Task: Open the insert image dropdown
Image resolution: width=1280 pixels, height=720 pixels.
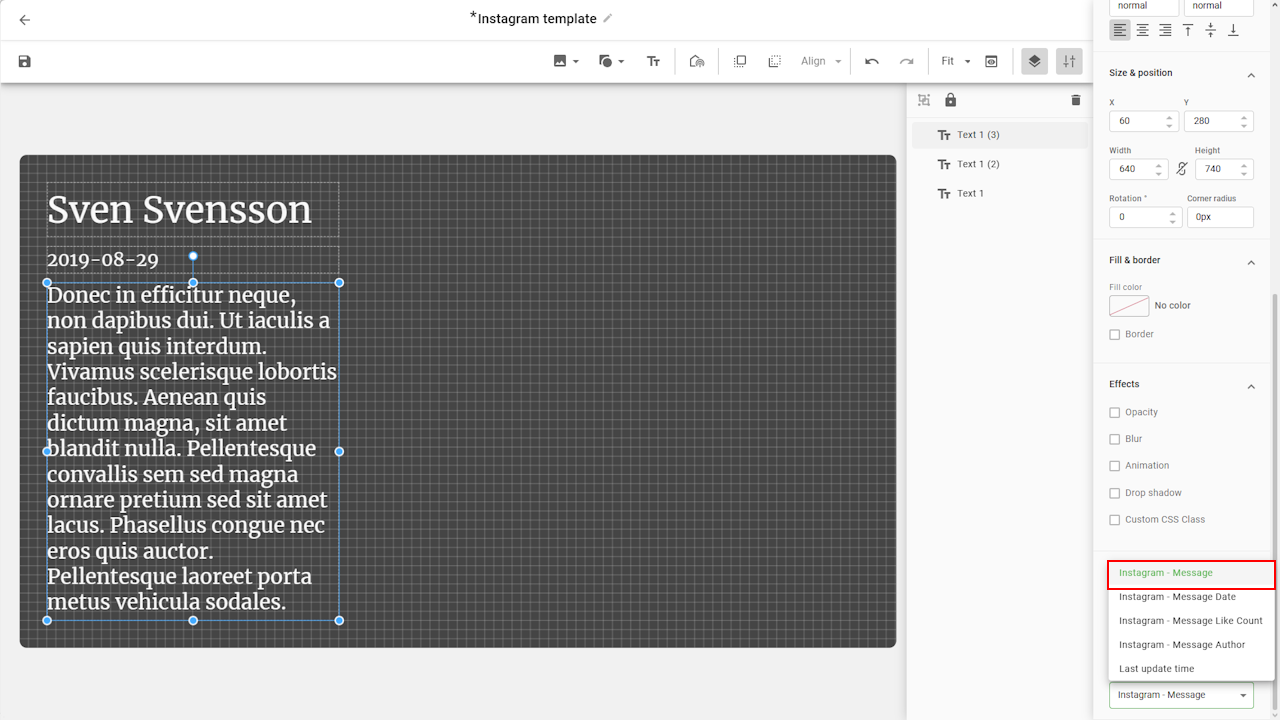Action: click(566, 62)
